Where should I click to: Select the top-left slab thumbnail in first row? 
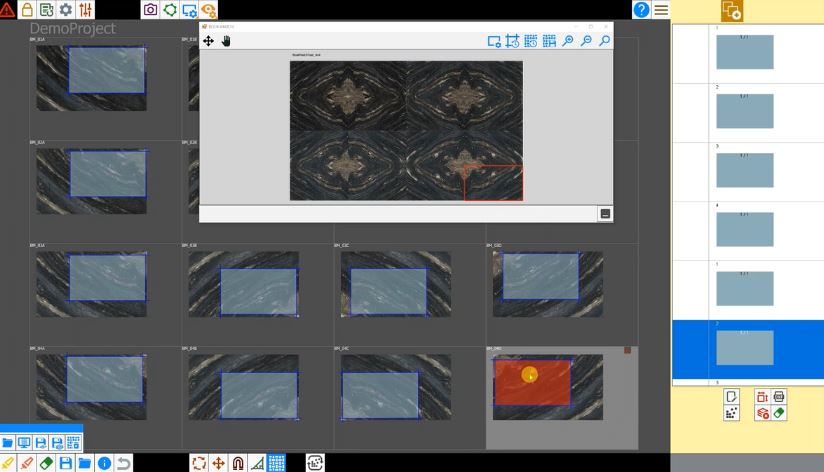[x=91, y=78]
